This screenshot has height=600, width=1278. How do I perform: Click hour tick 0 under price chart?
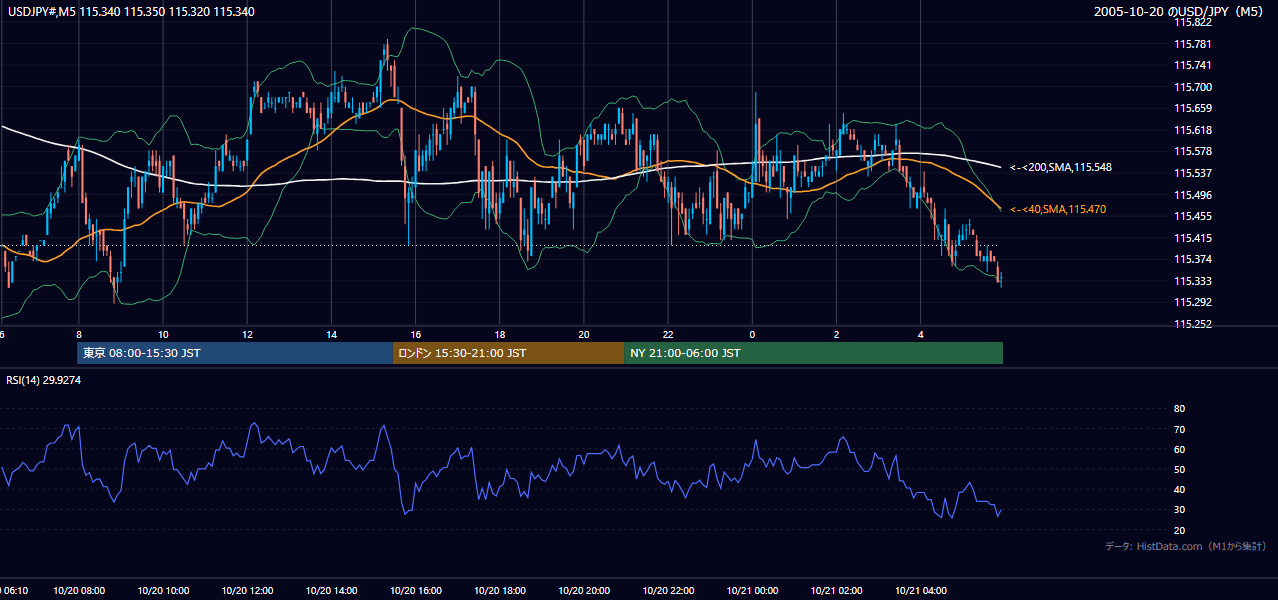pyautogui.click(x=751, y=335)
